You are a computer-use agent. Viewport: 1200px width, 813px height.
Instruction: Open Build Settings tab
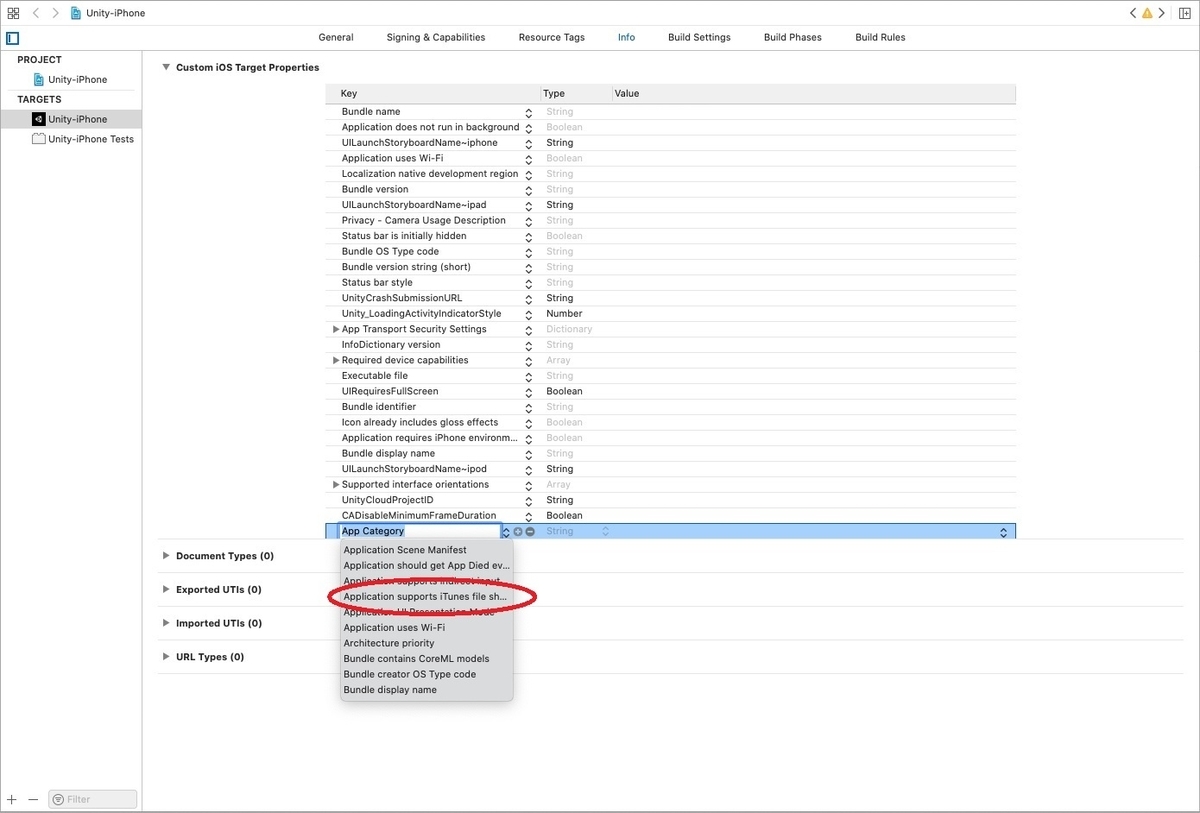699,37
